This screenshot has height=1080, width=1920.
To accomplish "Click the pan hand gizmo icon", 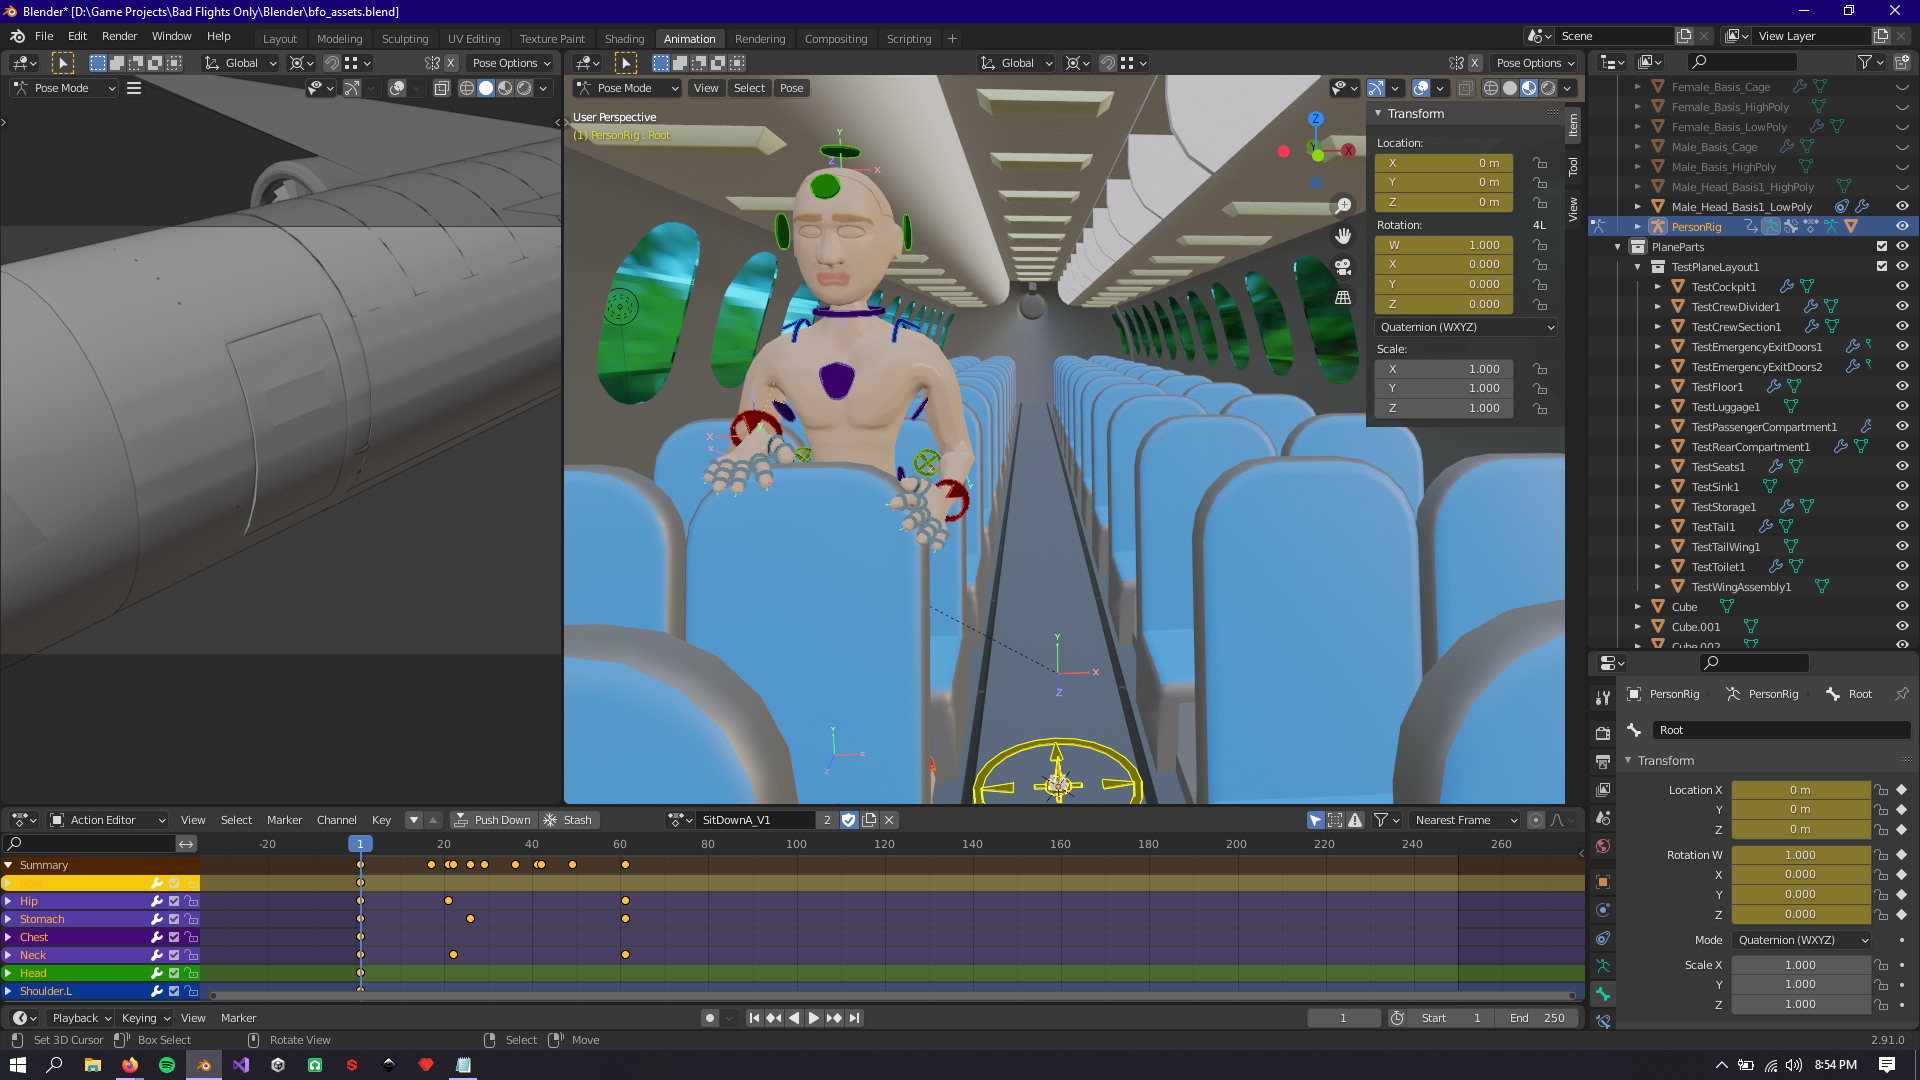I will [1343, 236].
